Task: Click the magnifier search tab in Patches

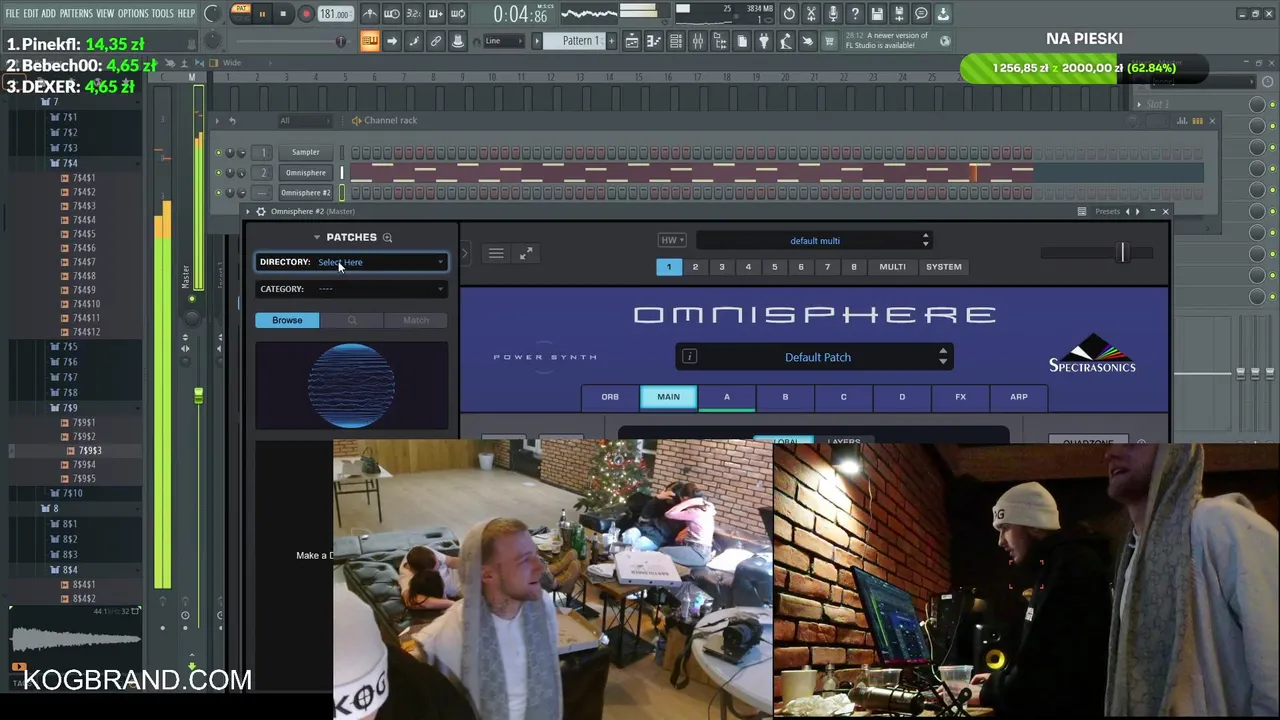Action: click(x=352, y=320)
